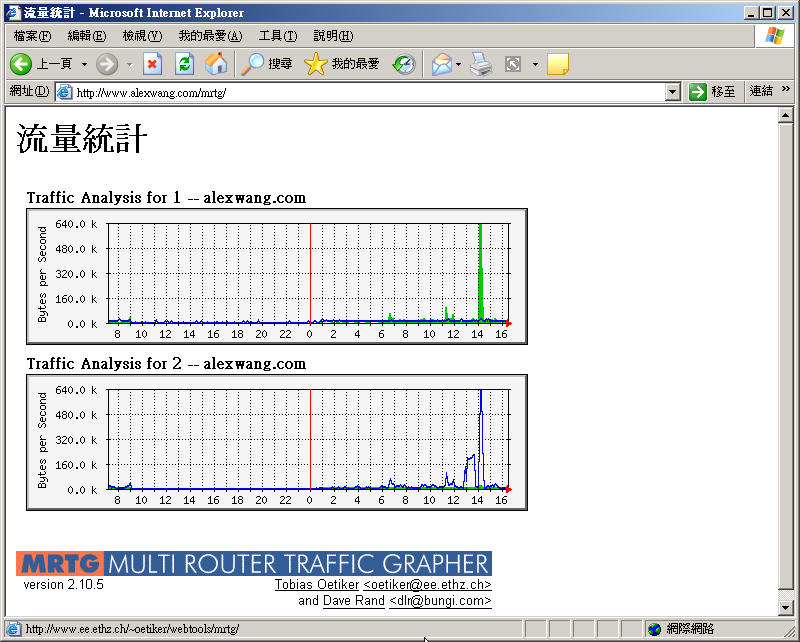The height and width of the screenshot is (642, 800).
Task: Expand the address bar URL dropdown
Action: [673, 92]
